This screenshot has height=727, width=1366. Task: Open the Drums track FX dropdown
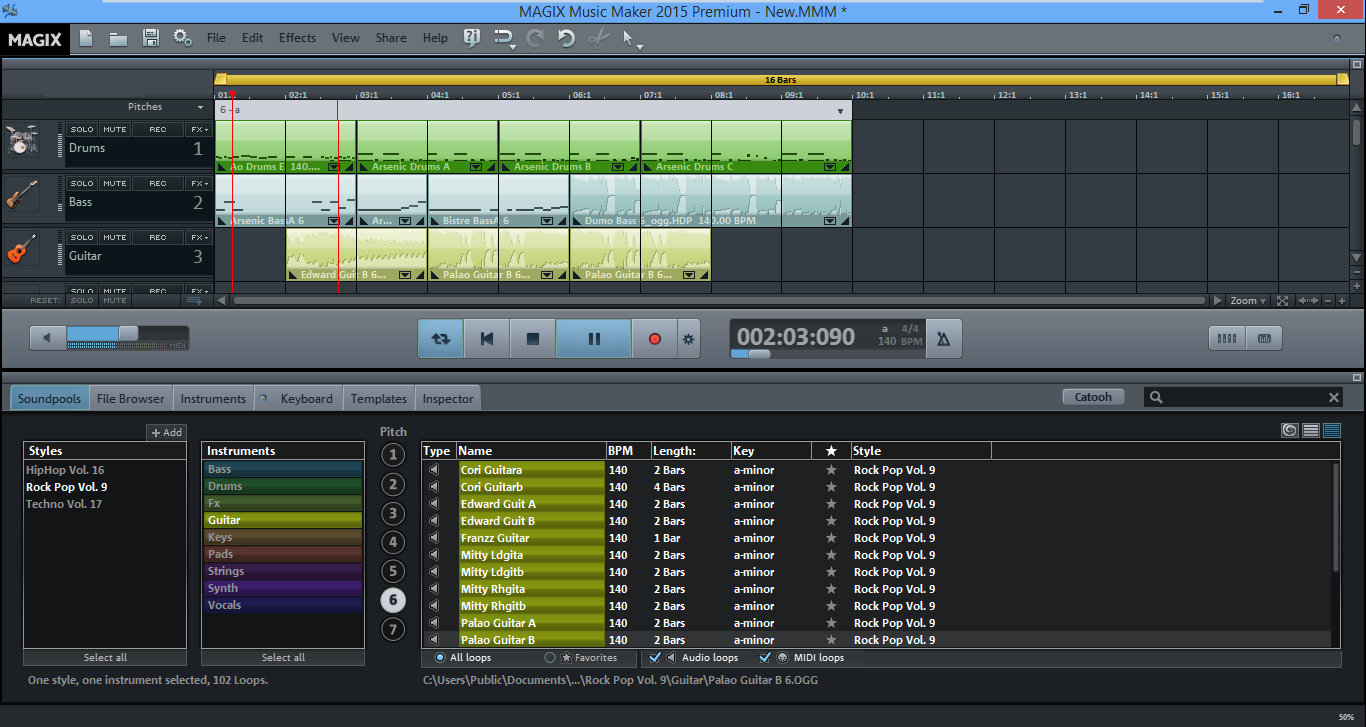pyautogui.click(x=199, y=130)
